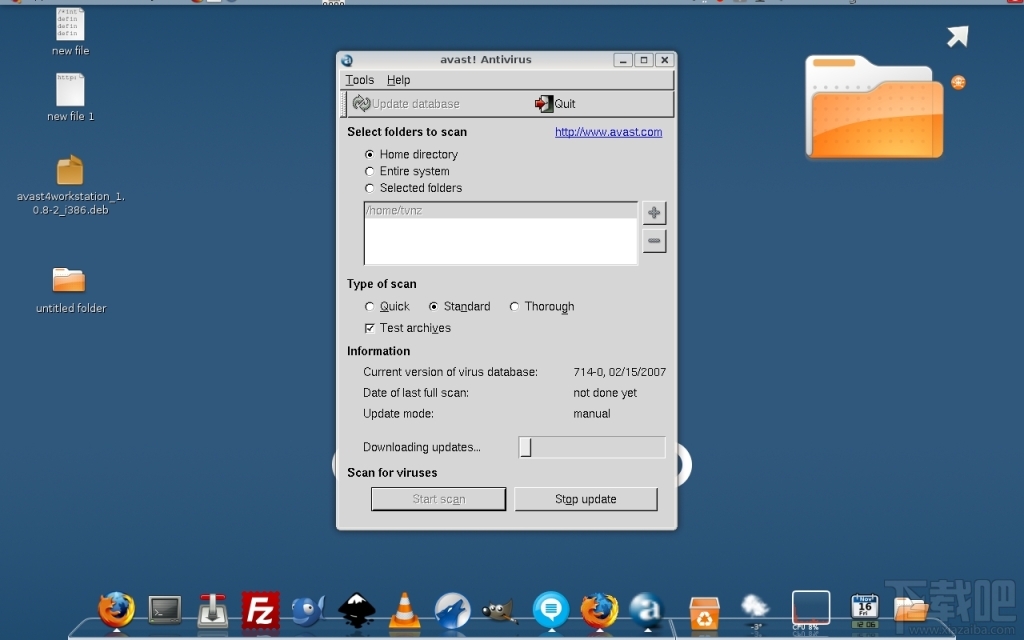Click the minus icon to remove folder
1024x640 pixels.
(654, 241)
